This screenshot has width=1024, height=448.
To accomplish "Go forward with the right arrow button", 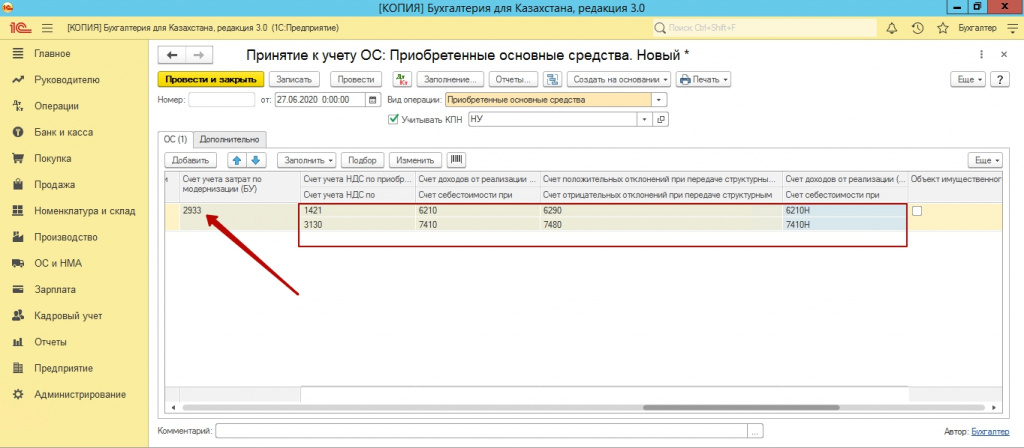I will (199, 56).
